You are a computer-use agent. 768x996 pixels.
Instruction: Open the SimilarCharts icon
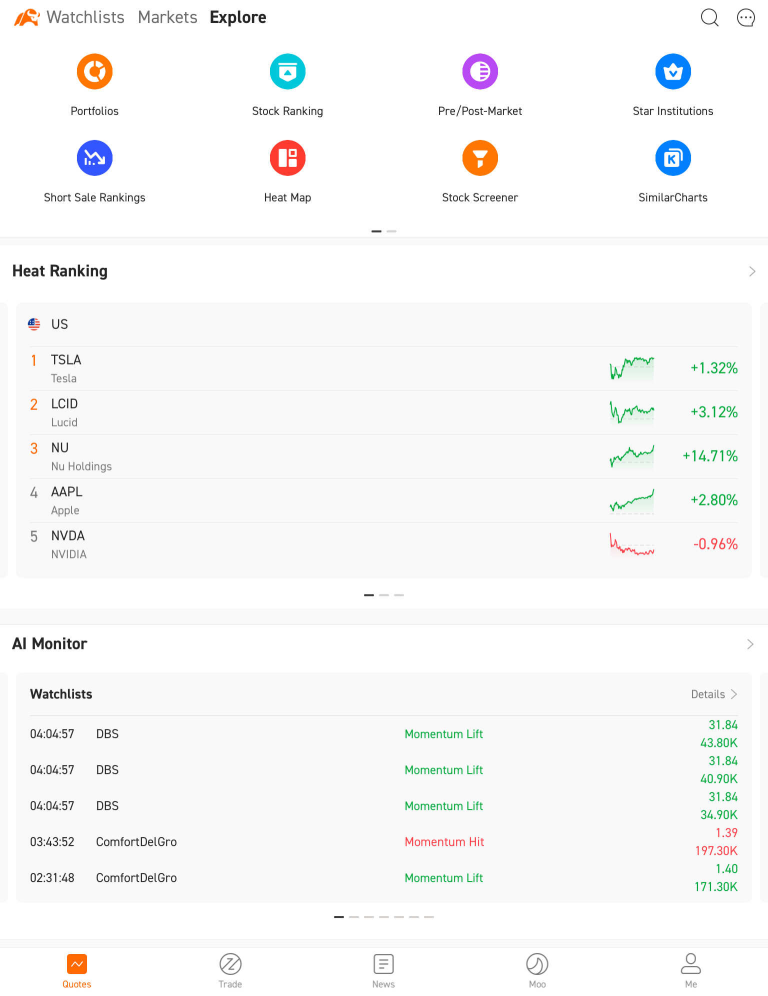[673, 158]
